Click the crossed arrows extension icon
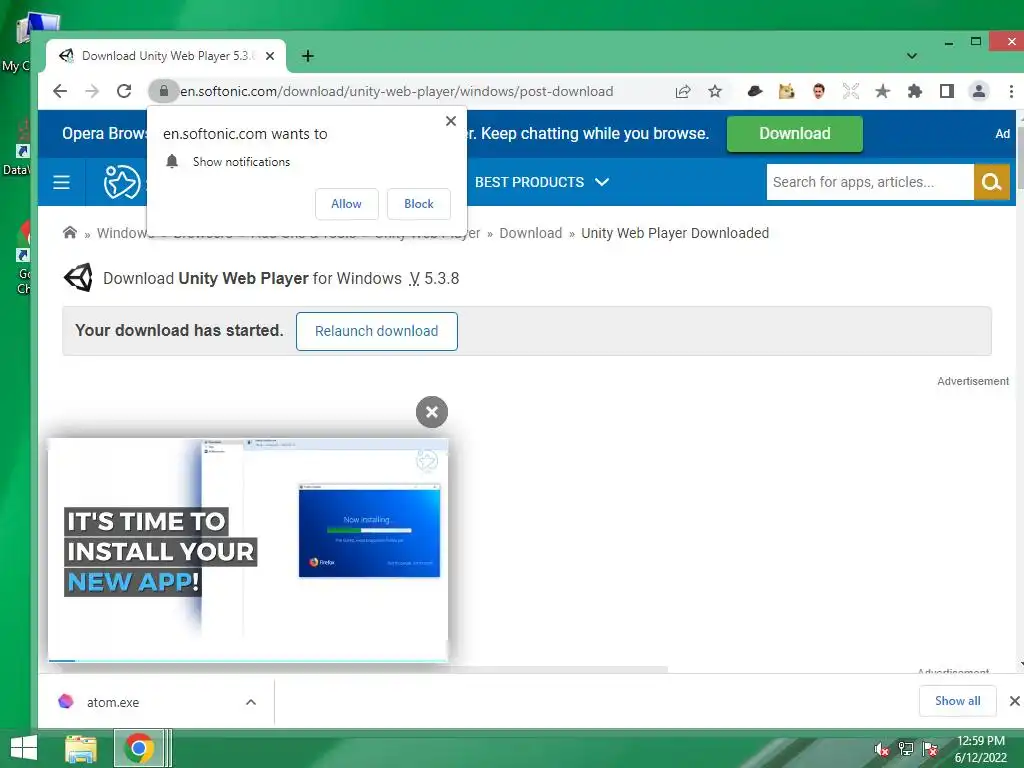Image resolution: width=1024 pixels, height=768 pixels. pyautogui.click(x=851, y=91)
